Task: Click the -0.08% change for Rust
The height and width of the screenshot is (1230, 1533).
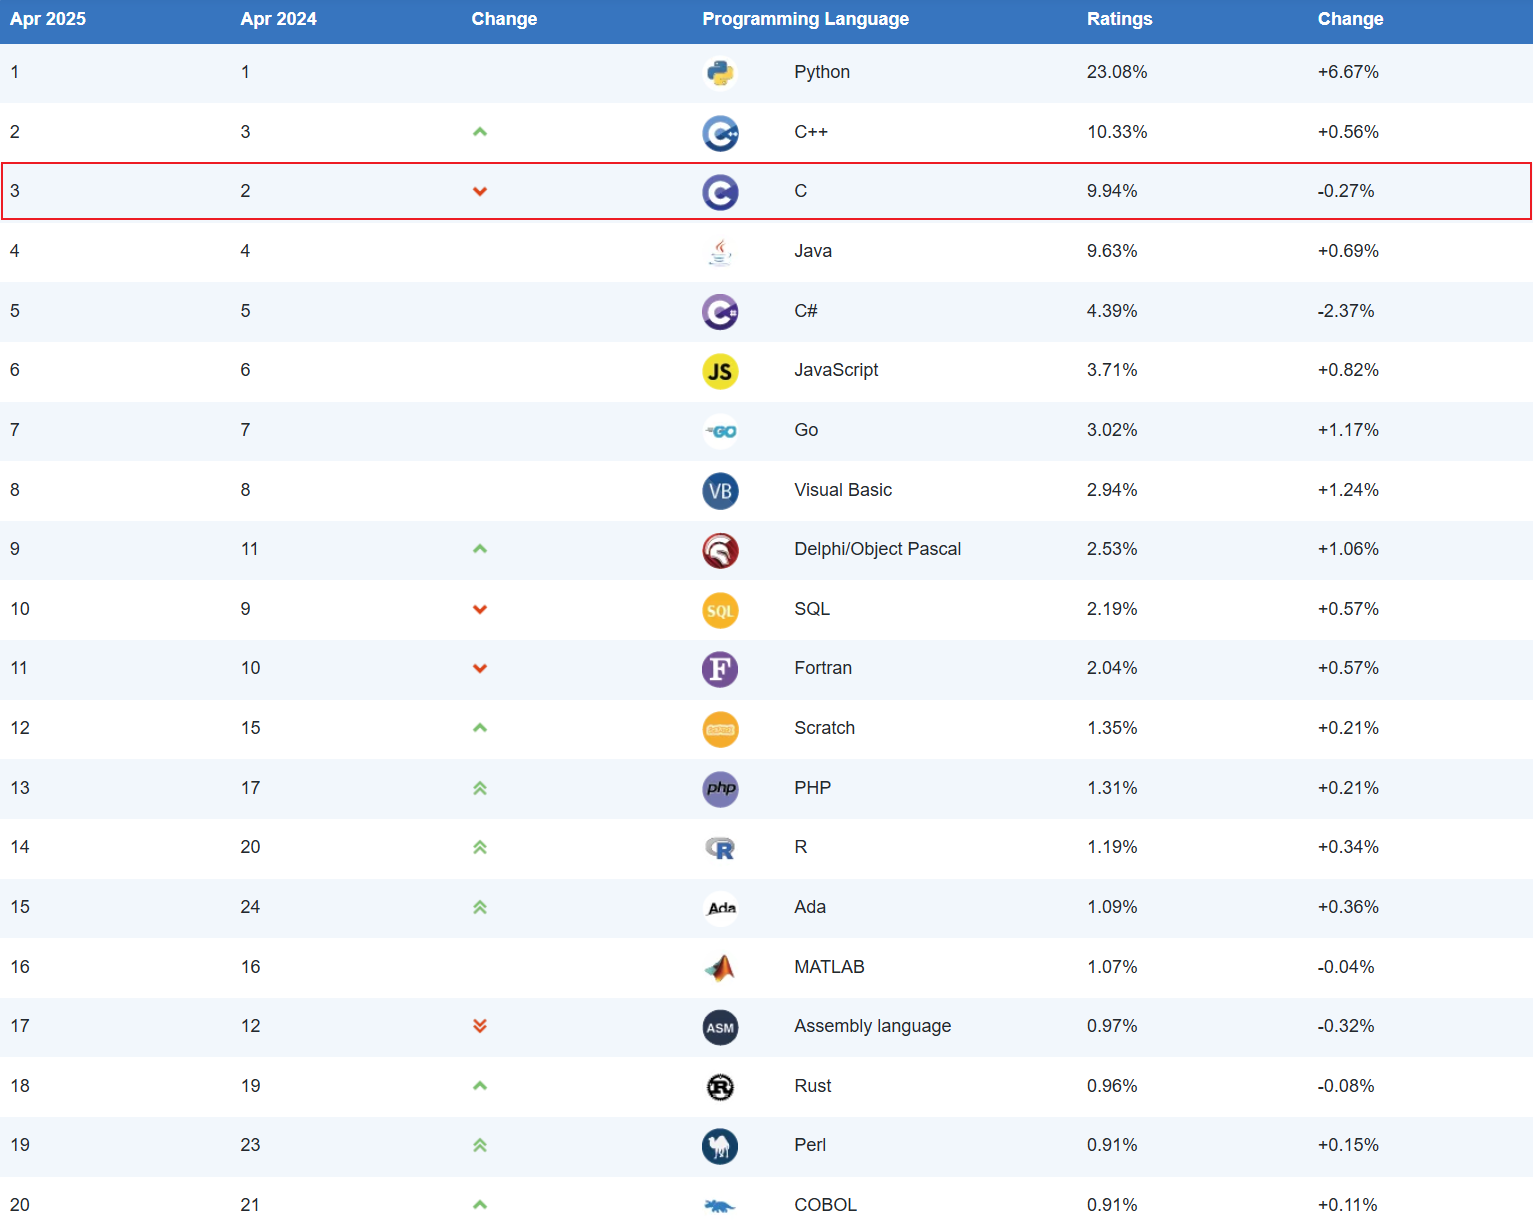Action: click(x=1346, y=1086)
